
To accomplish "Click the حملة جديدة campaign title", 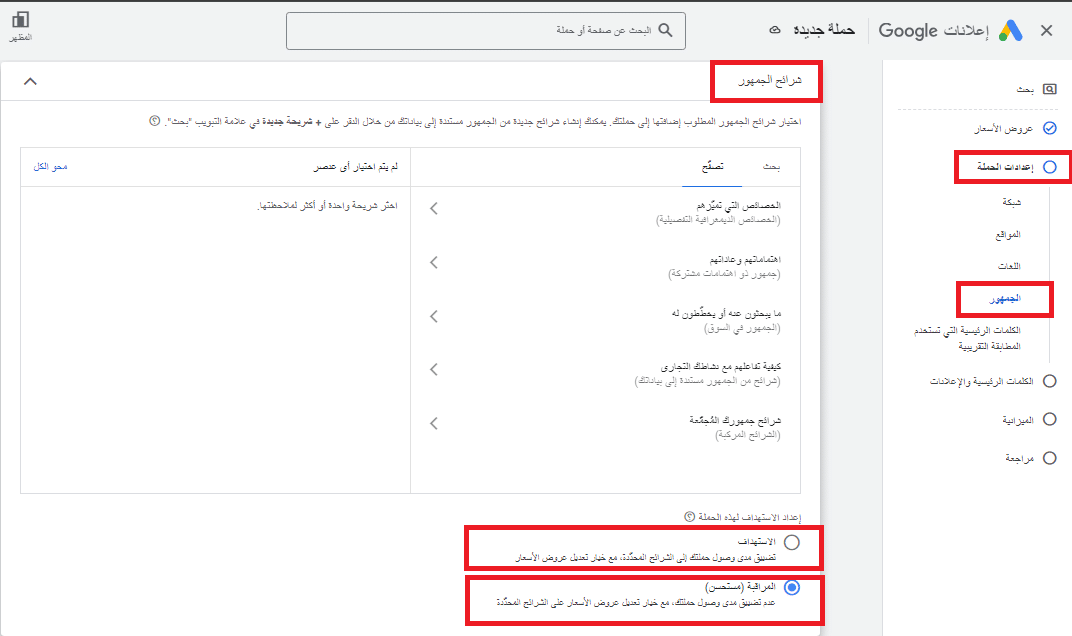I will click(x=824, y=29).
